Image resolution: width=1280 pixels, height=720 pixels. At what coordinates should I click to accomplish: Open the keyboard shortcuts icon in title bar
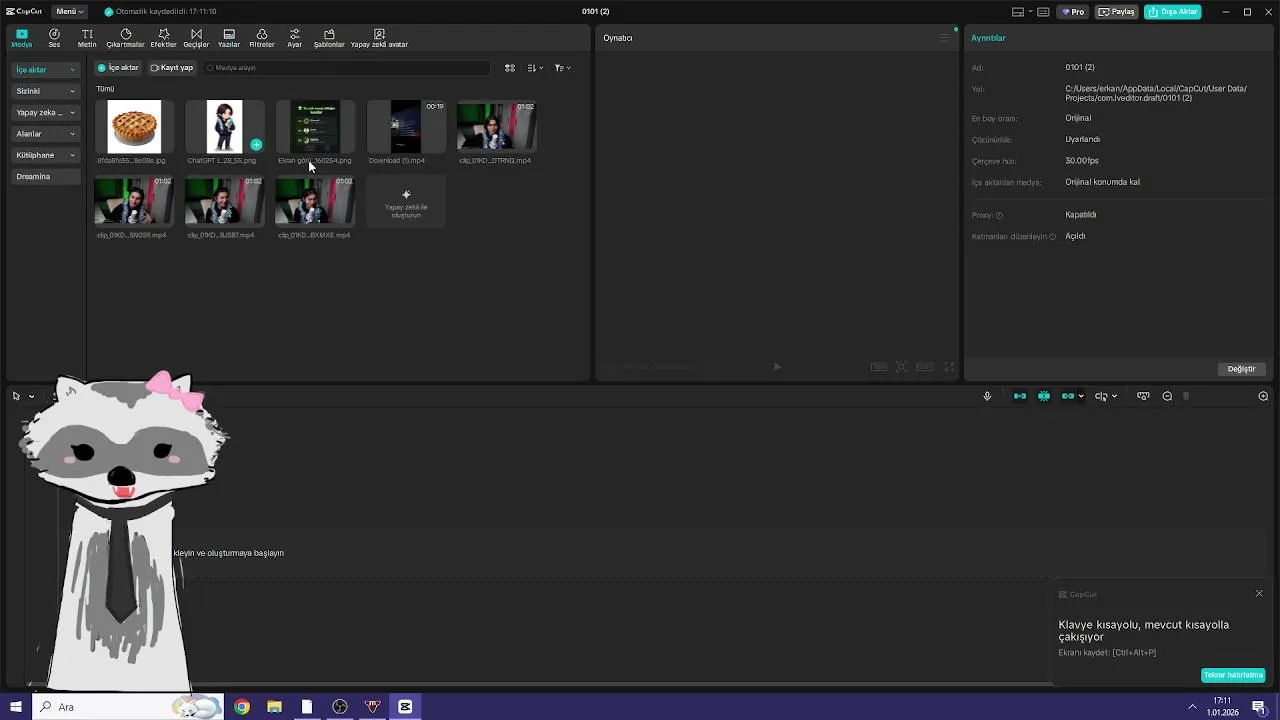(1044, 12)
